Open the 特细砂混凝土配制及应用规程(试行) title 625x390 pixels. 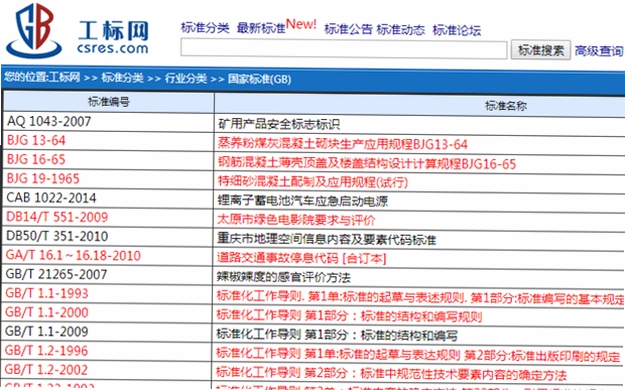tap(312, 182)
